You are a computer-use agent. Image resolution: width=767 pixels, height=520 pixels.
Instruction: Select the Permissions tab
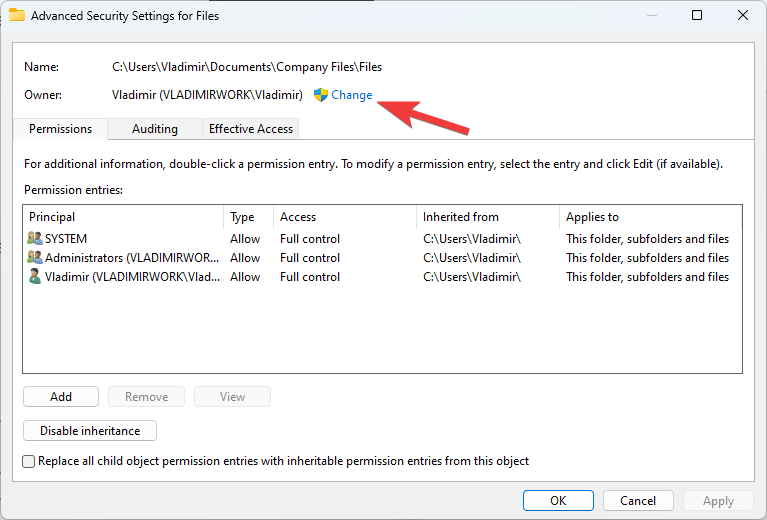pyautogui.click(x=60, y=129)
